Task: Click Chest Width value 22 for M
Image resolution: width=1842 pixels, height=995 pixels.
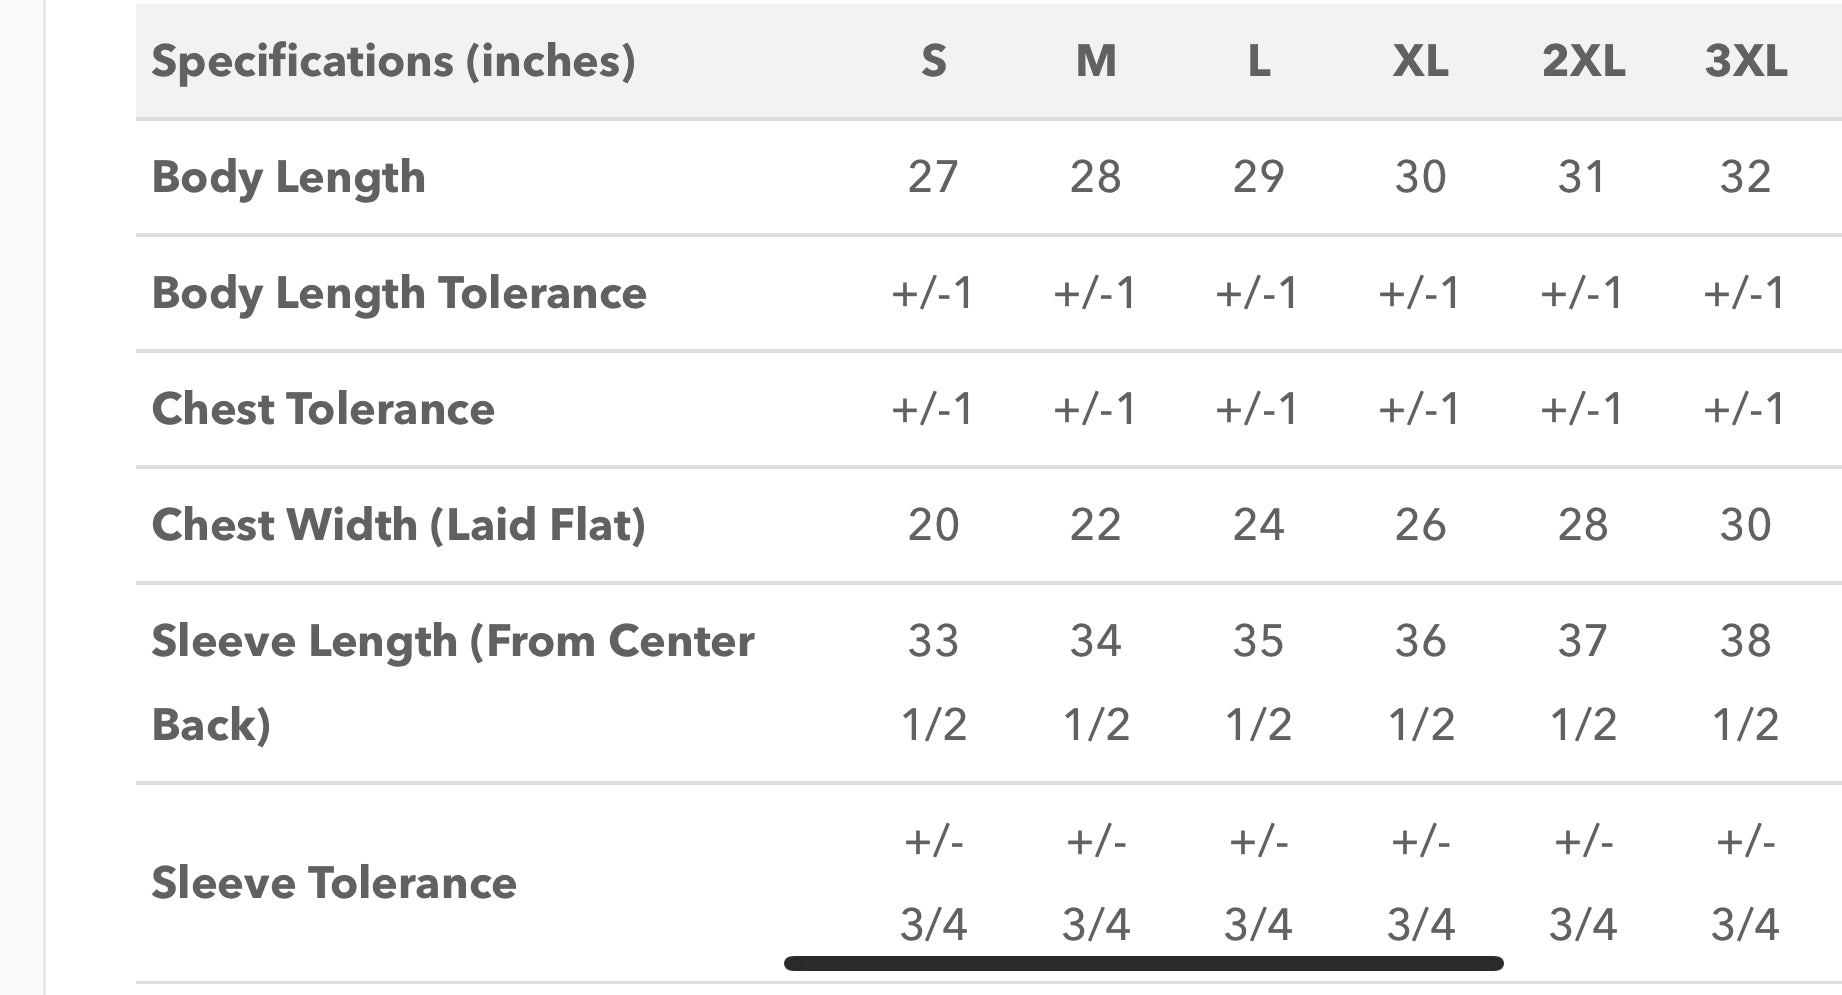Action: pos(1096,525)
